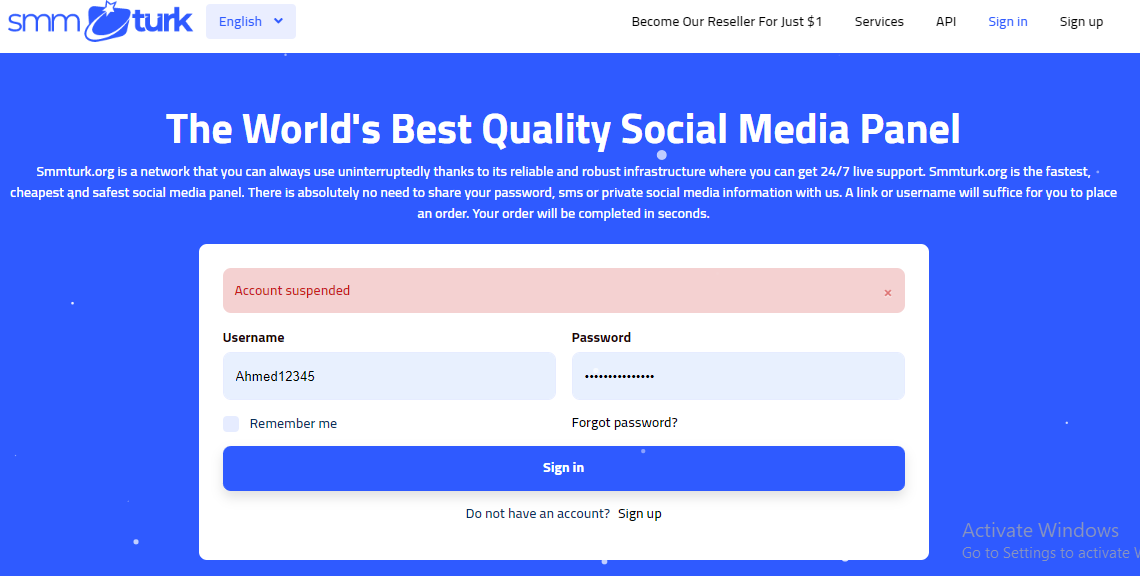Click the blue Sign in button
Image resolution: width=1140 pixels, height=576 pixels.
[563, 468]
